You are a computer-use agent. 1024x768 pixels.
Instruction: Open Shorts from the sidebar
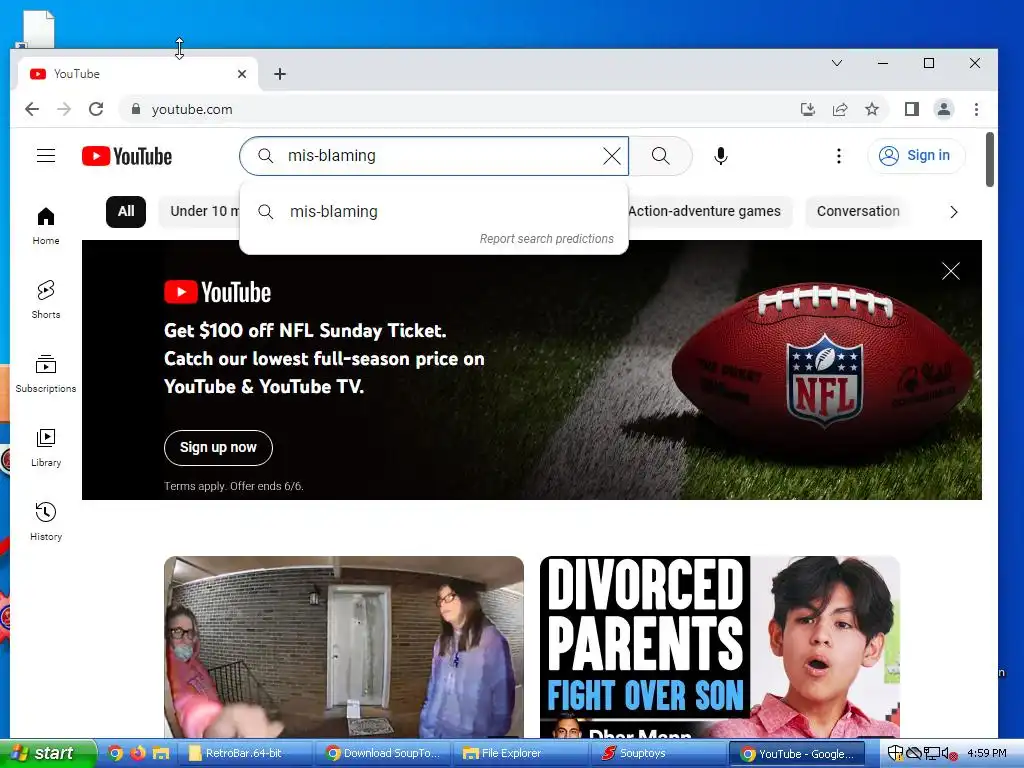pos(46,300)
